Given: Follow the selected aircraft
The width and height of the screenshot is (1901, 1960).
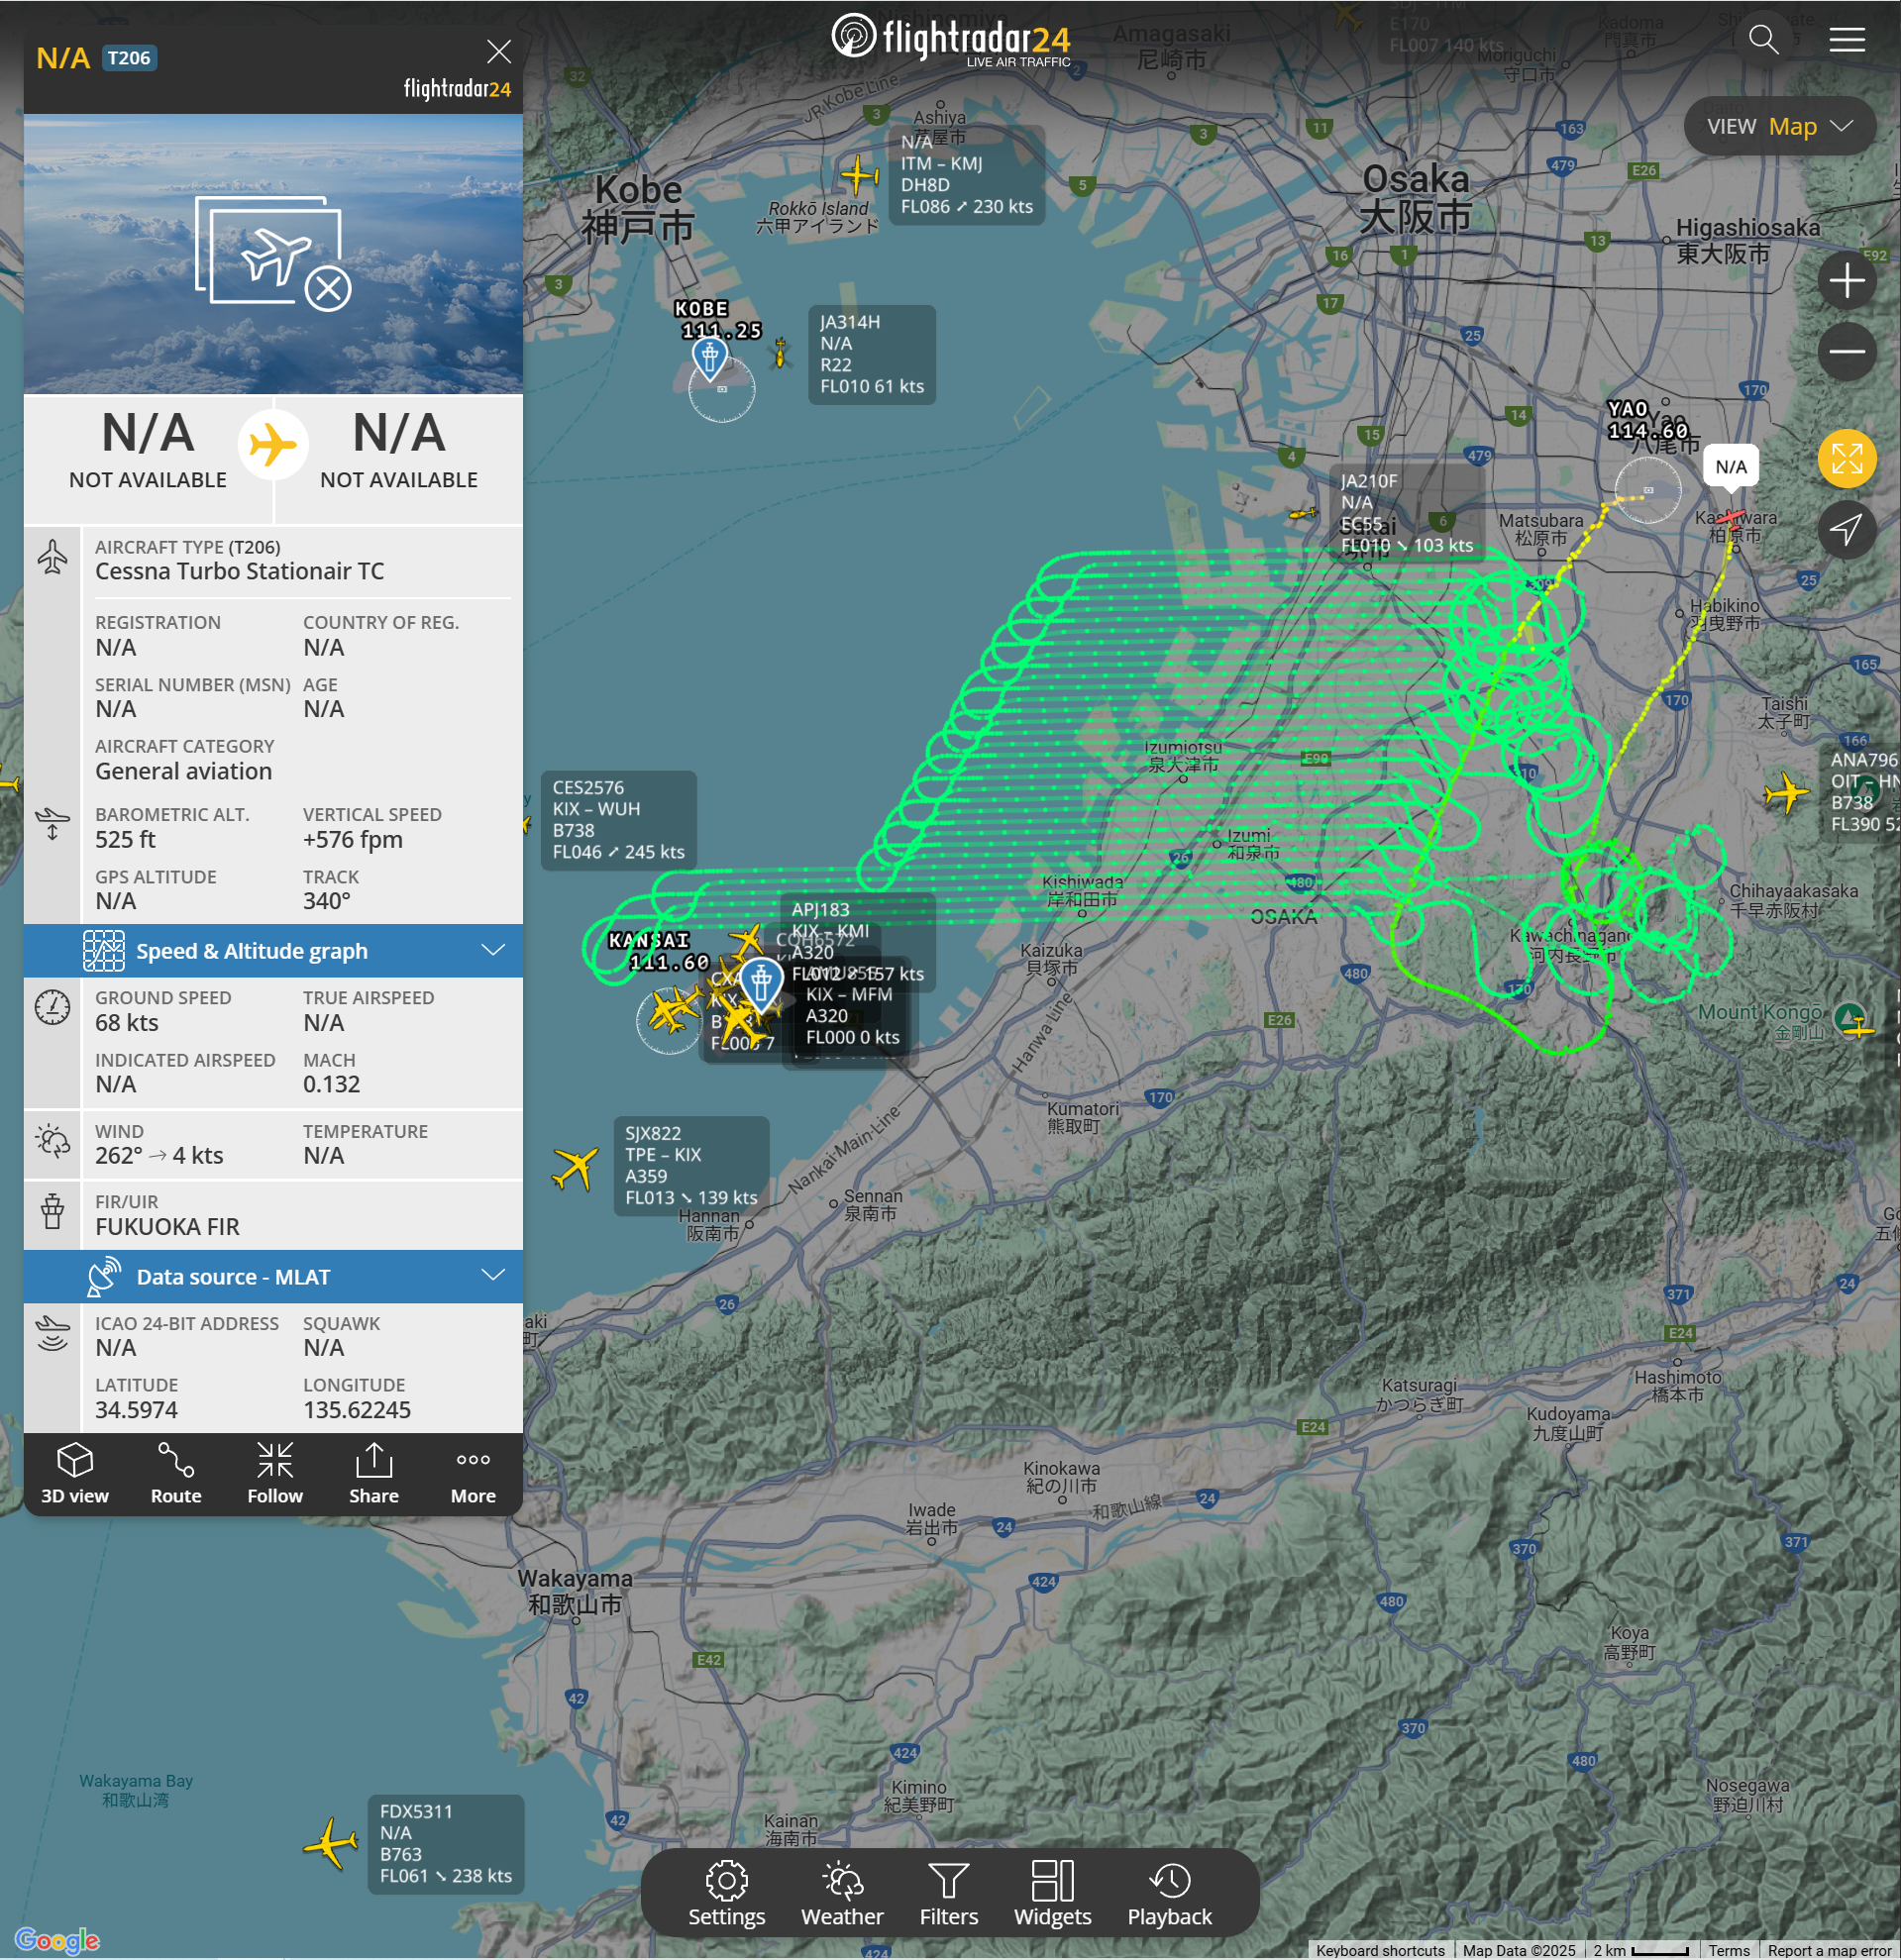Looking at the screenshot, I should (x=275, y=1473).
